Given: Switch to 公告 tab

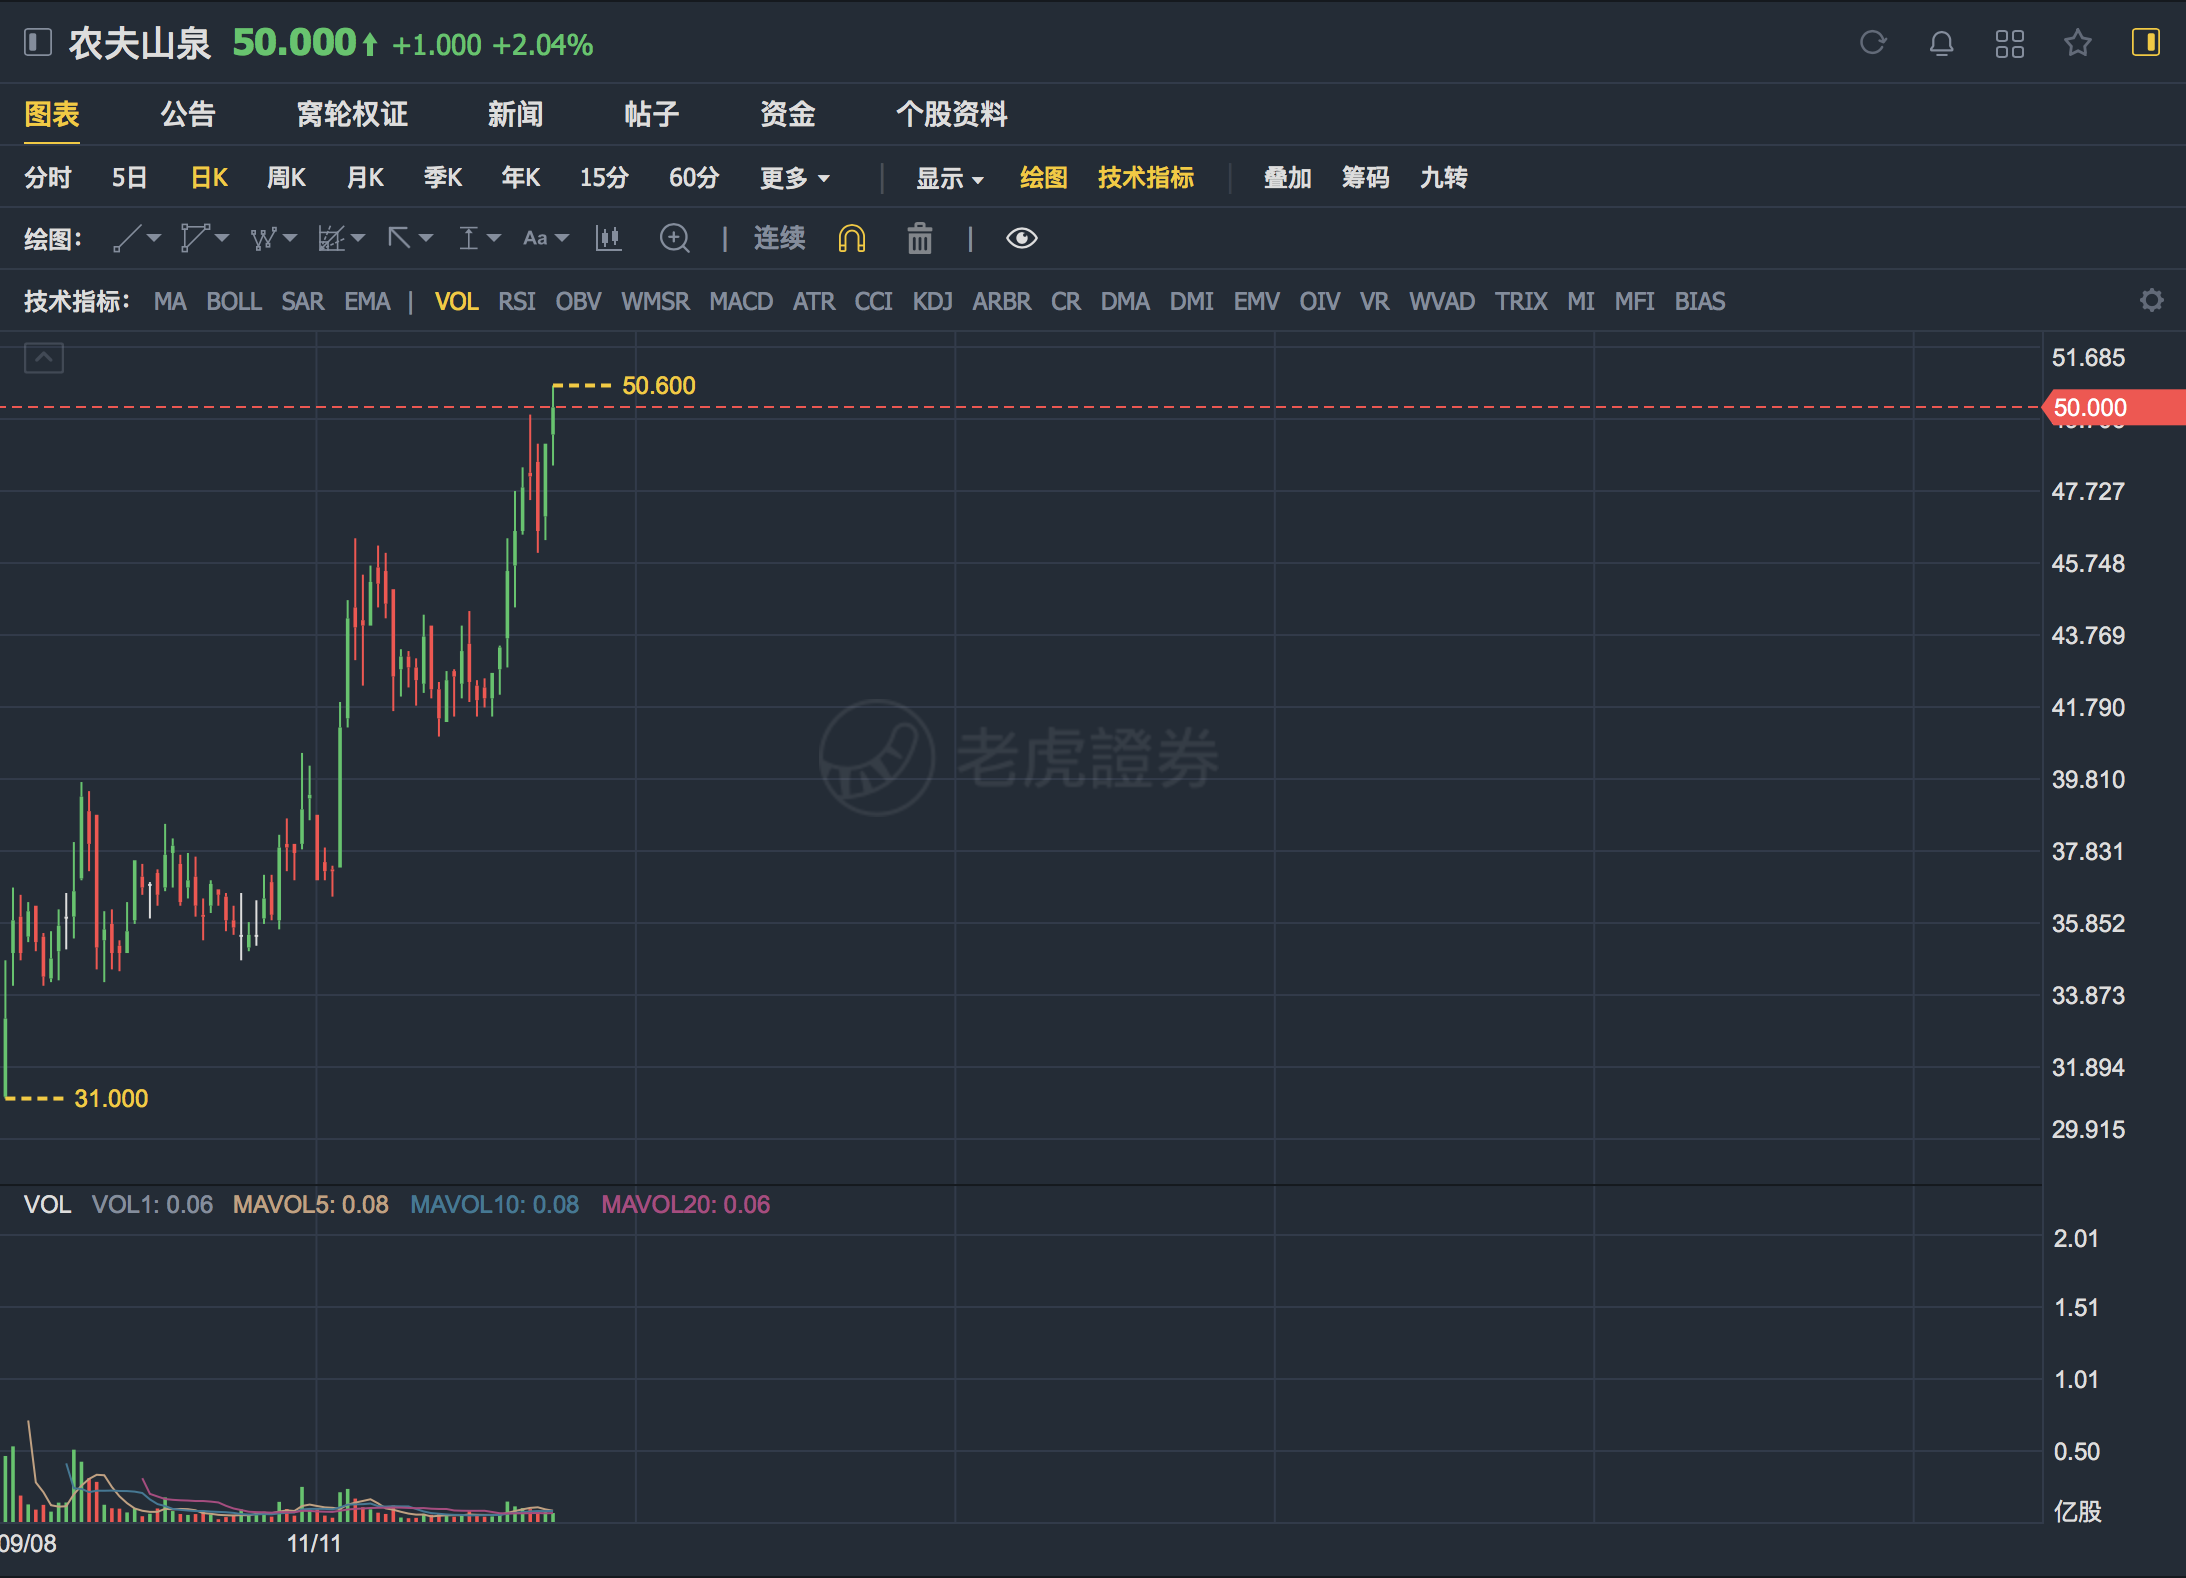Looking at the screenshot, I should pos(188,114).
